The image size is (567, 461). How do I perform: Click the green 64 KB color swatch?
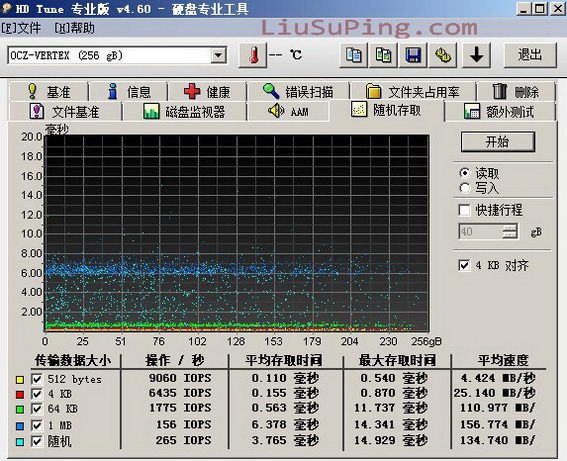pyautogui.click(x=20, y=409)
